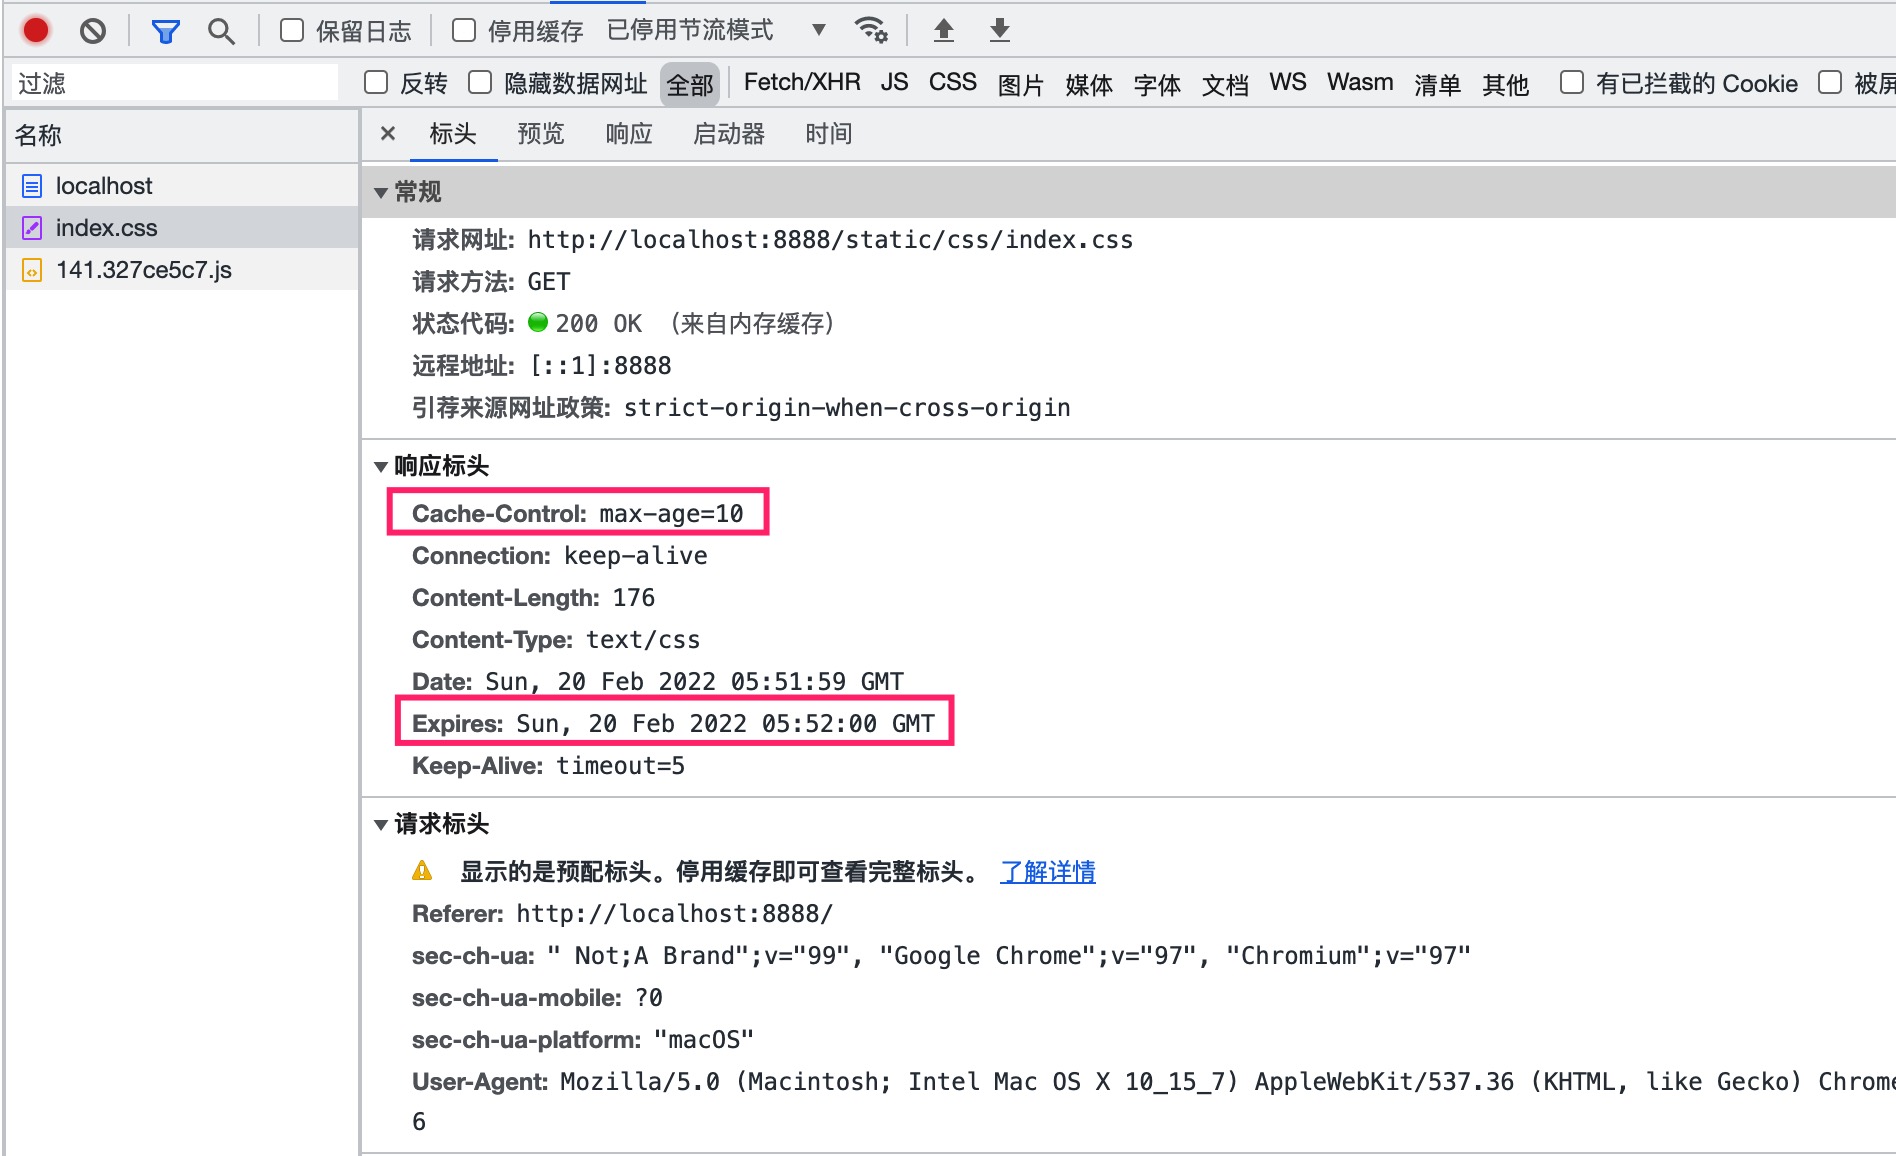Enable the 停用缓存 checkbox
This screenshot has width=1896, height=1156.
(x=464, y=31)
